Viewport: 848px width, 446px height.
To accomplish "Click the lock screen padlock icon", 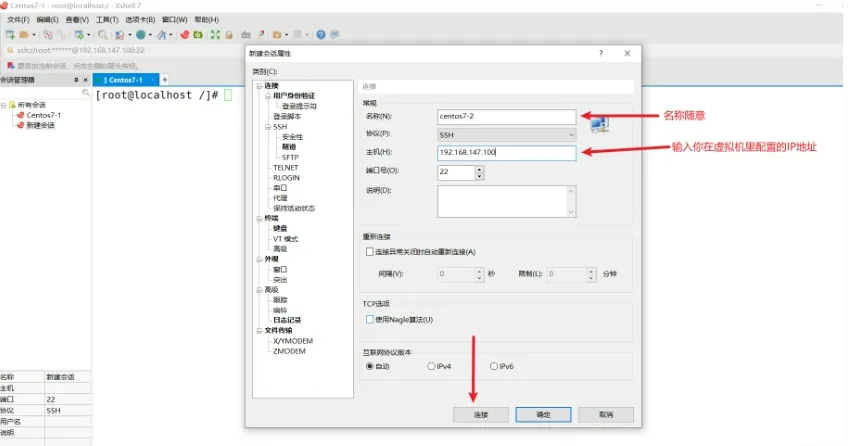I will 229,35.
